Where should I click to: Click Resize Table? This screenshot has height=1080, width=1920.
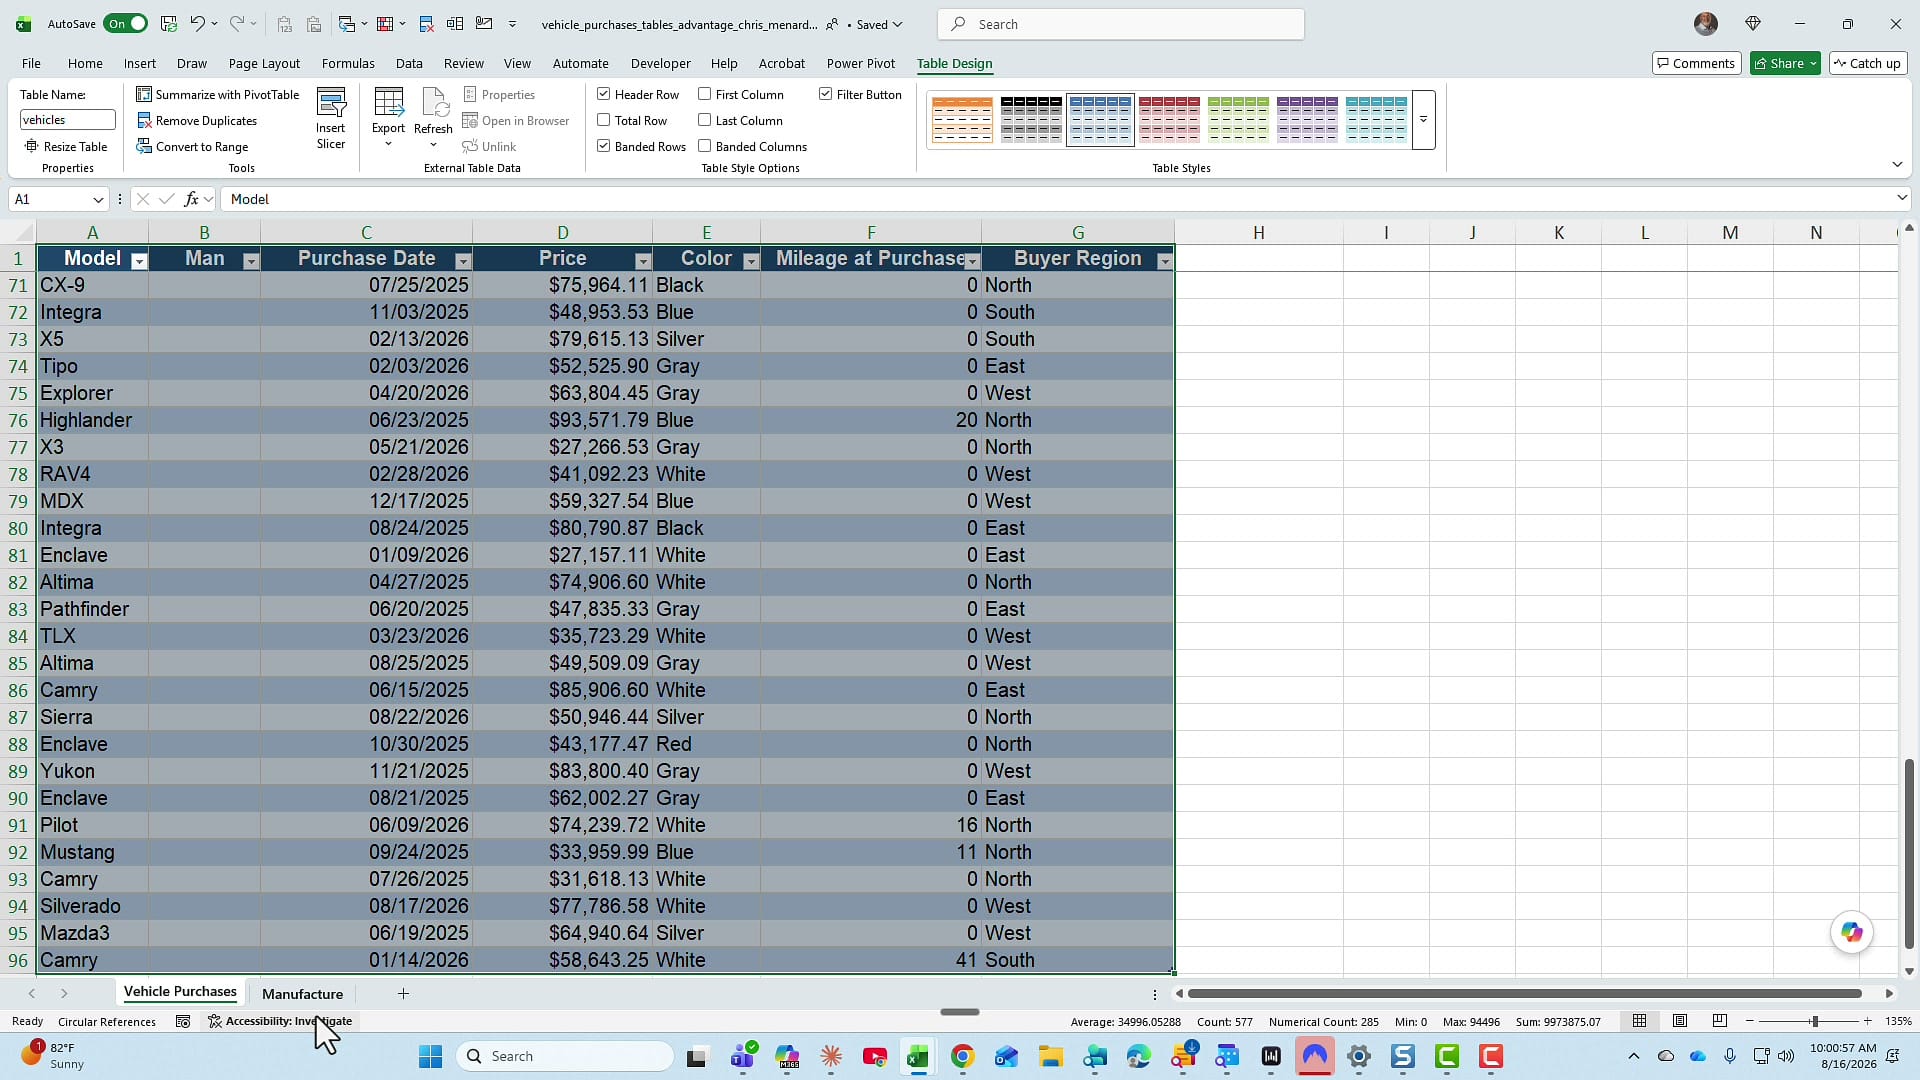67,146
